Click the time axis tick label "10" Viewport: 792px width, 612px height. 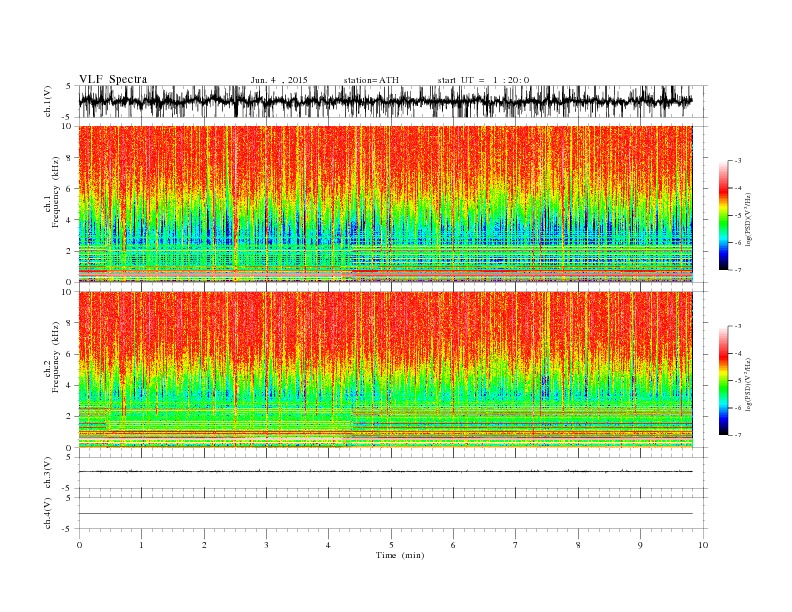[703, 545]
